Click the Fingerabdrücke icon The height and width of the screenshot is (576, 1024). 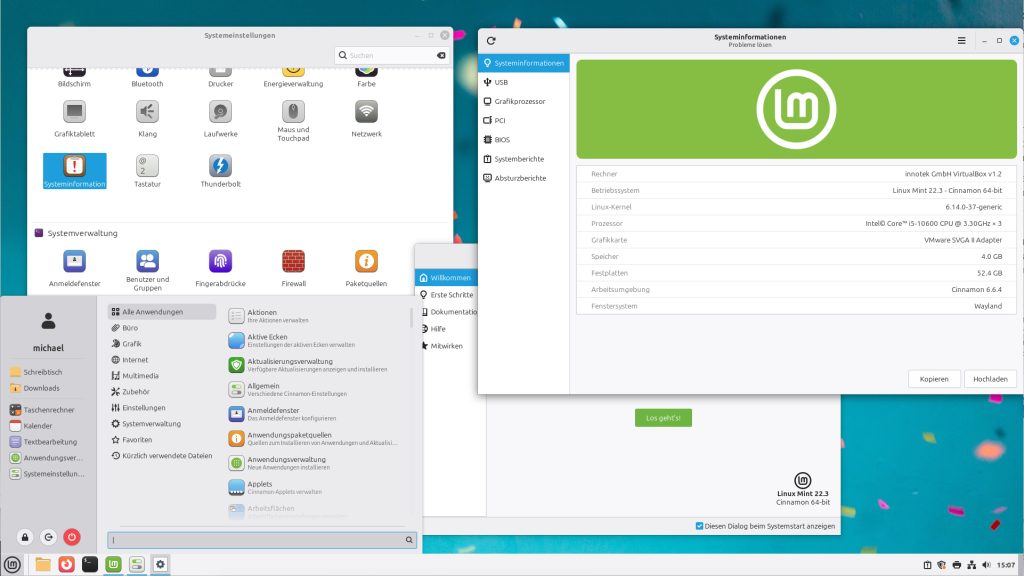[220, 262]
